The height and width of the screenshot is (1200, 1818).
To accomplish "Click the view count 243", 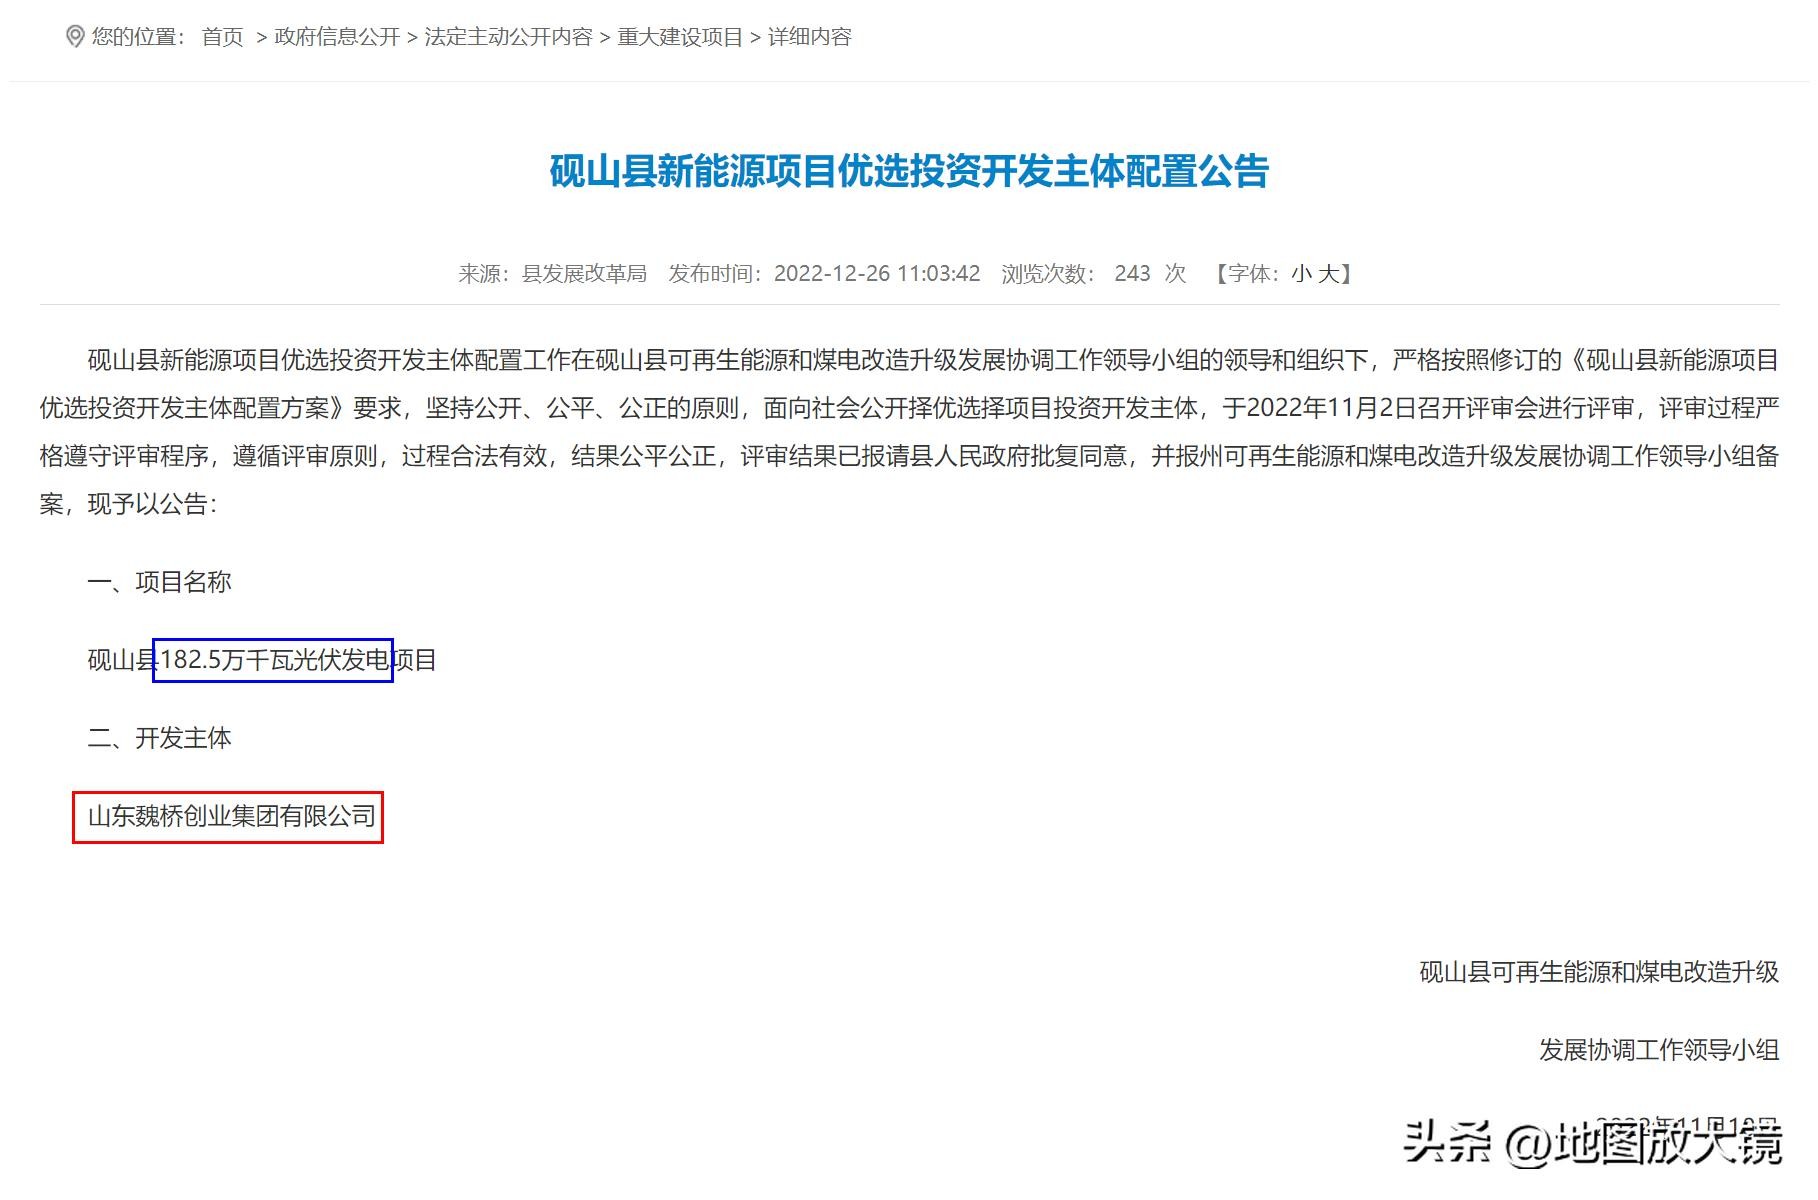I will click(x=1132, y=274).
